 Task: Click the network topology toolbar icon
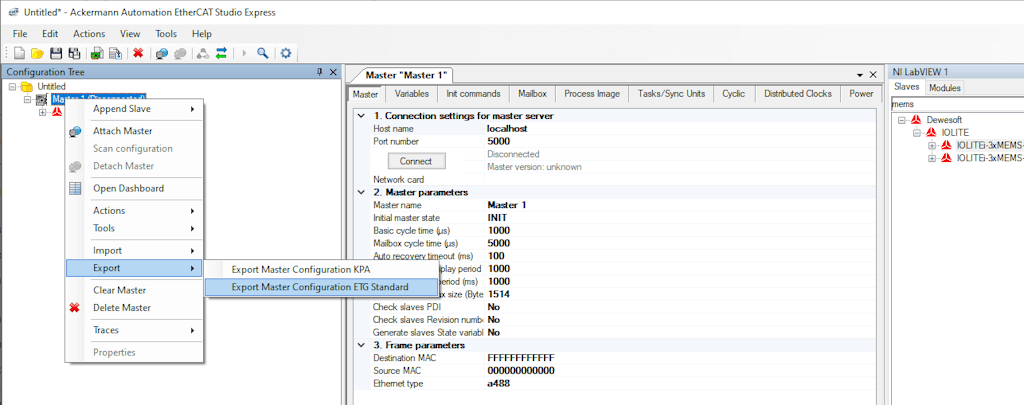click(203, 54)
